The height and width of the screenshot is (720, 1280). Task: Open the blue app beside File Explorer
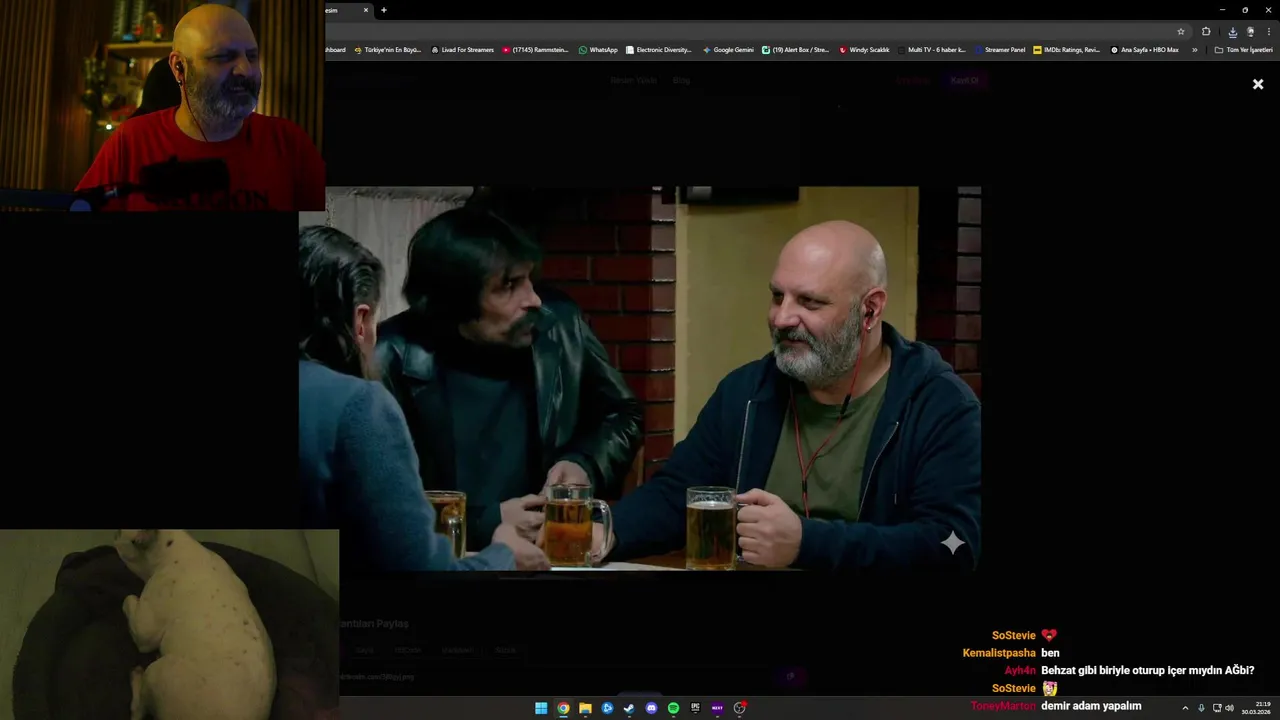(x=607, y=708)
